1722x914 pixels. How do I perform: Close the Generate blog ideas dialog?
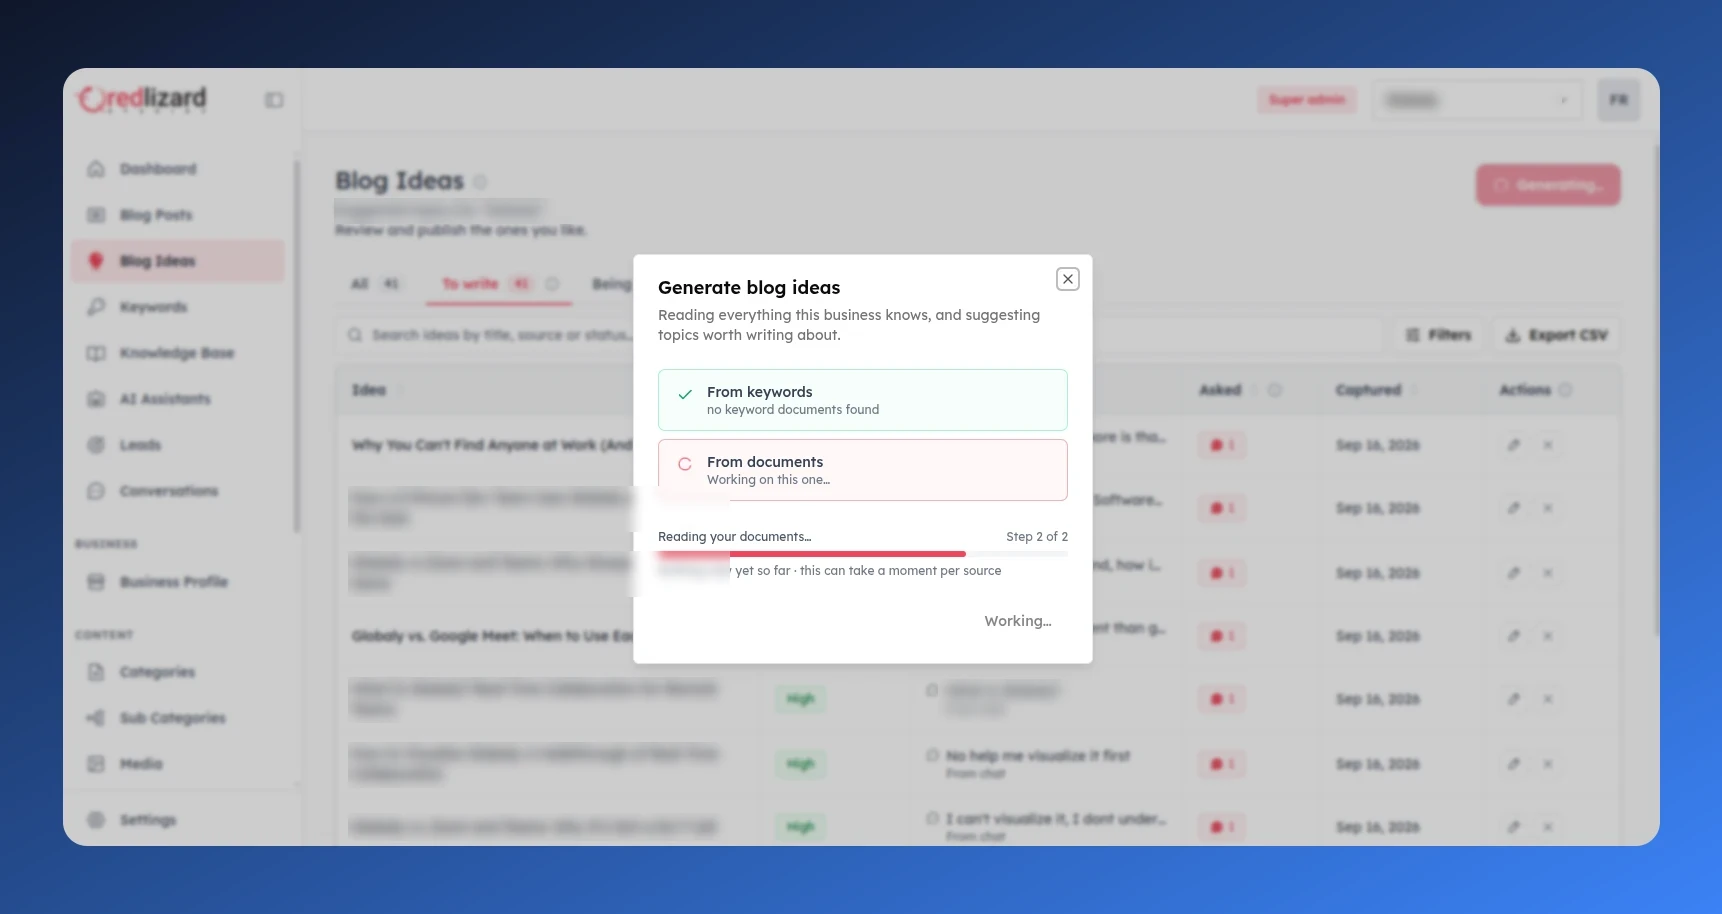click(x=1068, y=279)
